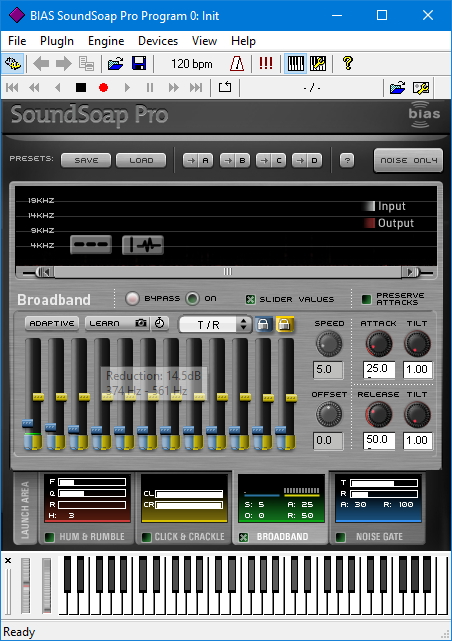Store settings to snapshot D
The width and height of the screenshot is (452, 641).
pos(307,161)
